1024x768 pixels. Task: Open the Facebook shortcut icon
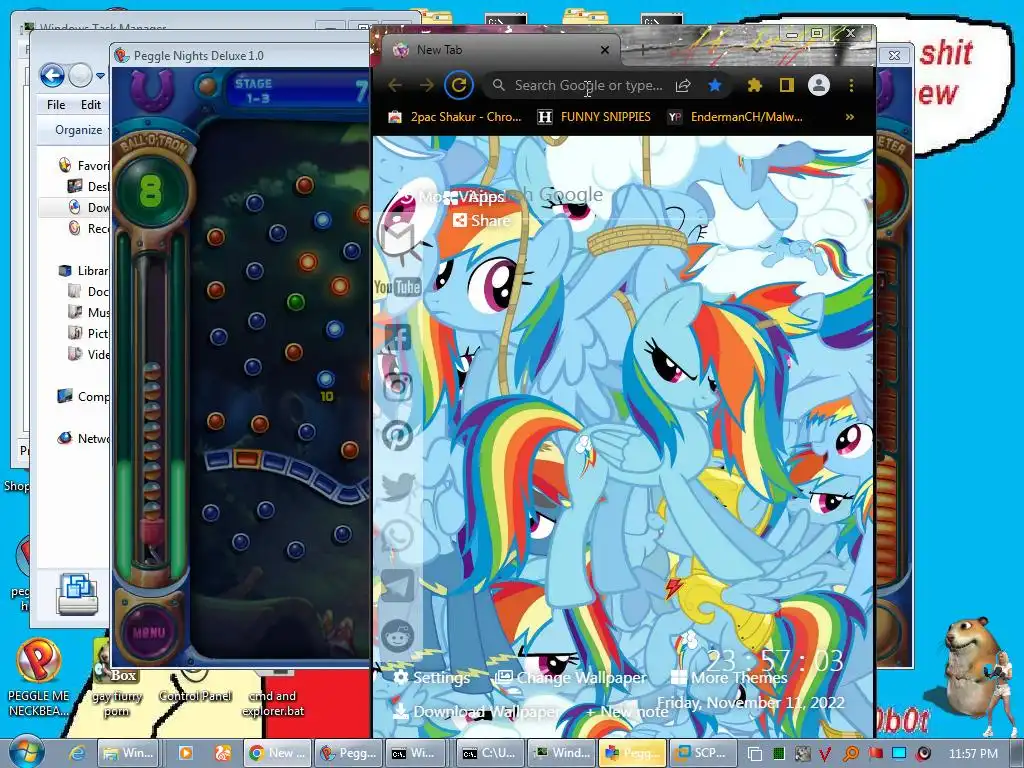[x=398, y=338]
